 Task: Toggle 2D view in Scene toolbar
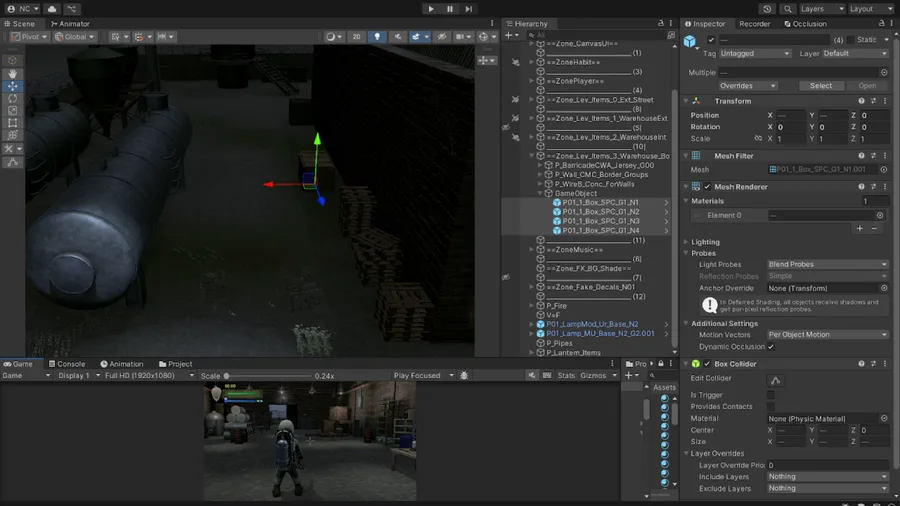pyautogui.click(x=356, y=37)
